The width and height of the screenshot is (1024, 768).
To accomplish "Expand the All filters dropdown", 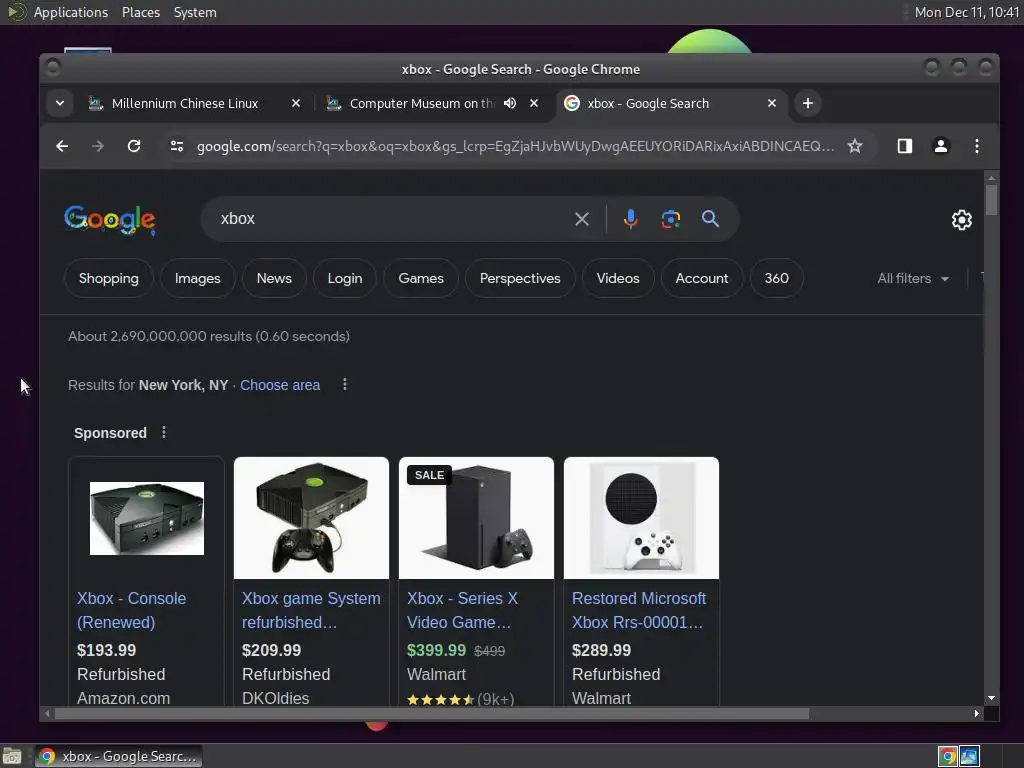I will 913,278.
